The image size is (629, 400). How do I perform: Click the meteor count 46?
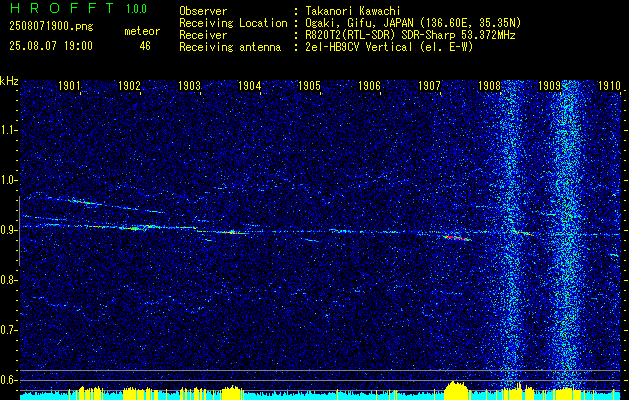click(145, 46)
